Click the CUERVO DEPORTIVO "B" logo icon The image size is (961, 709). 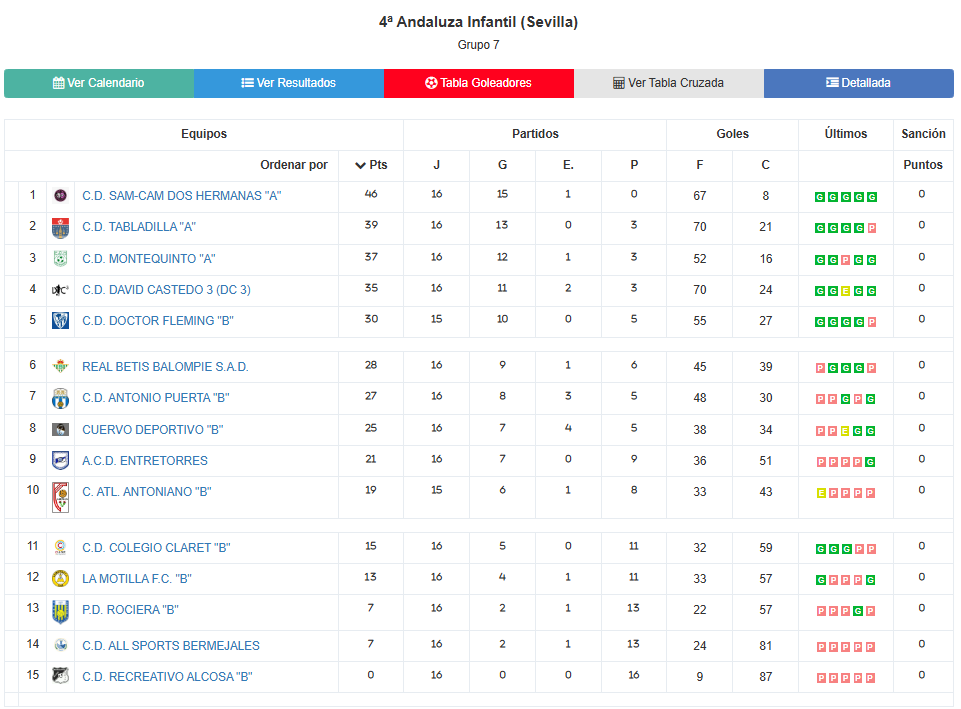(60, 430)
